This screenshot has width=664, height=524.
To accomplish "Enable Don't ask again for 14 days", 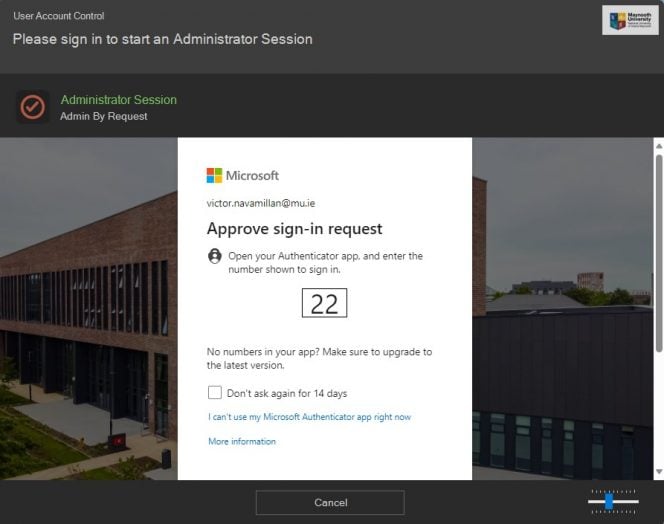I will (x=215, y=393).
